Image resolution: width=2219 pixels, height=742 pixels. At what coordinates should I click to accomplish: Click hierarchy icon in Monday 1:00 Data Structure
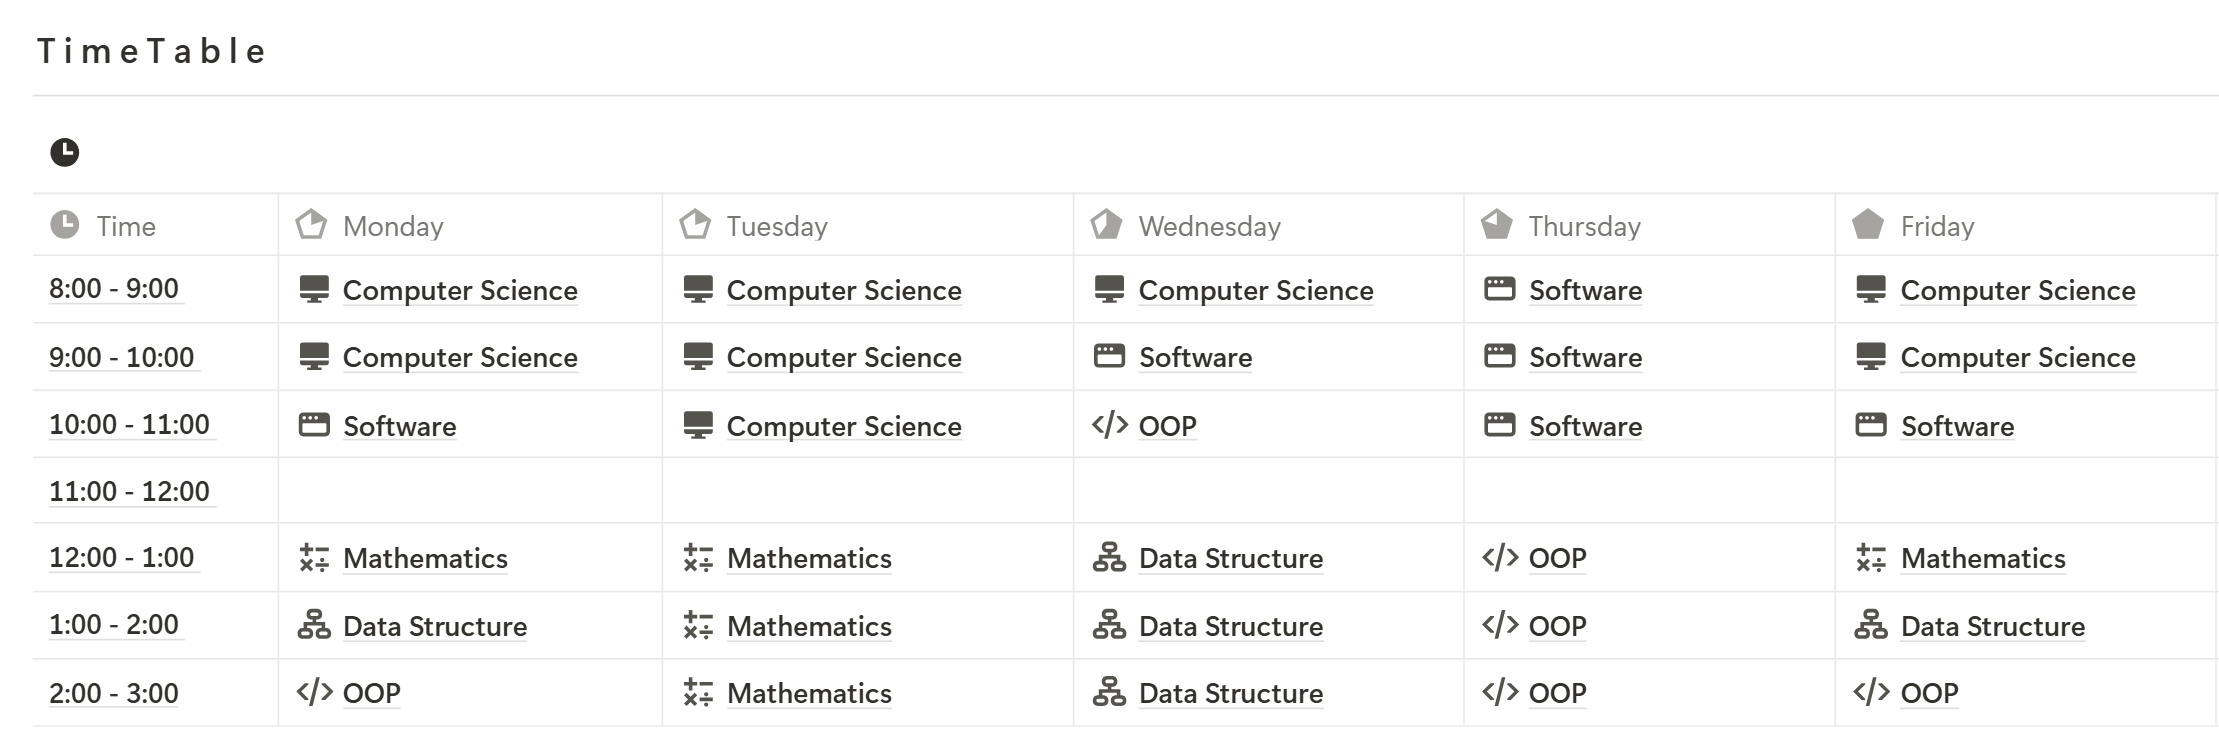(x=314, y=625)
